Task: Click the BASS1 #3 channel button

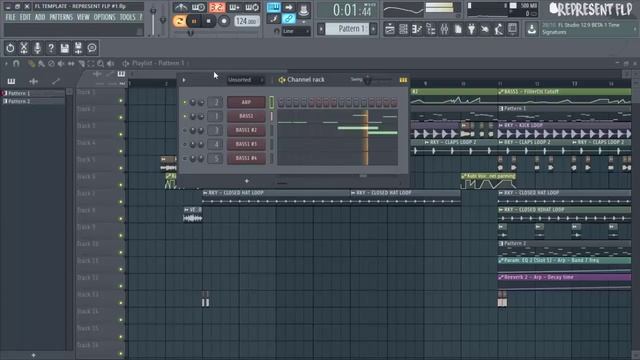Action: point(246,144)
